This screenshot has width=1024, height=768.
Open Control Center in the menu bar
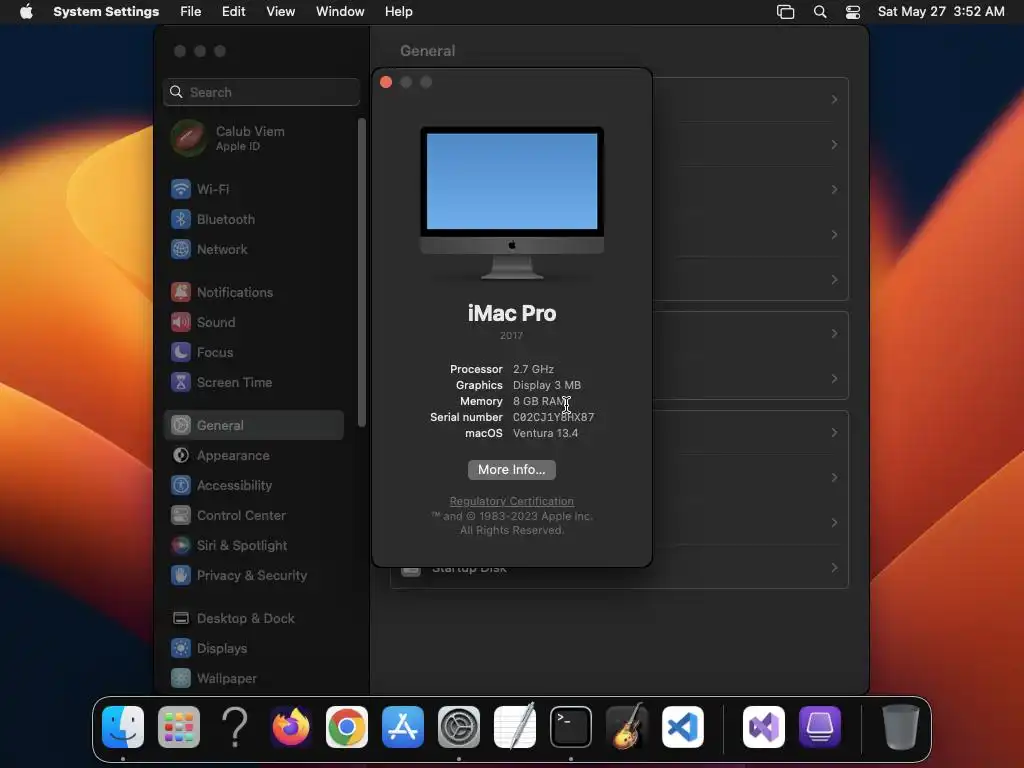(x=853, y=12)
